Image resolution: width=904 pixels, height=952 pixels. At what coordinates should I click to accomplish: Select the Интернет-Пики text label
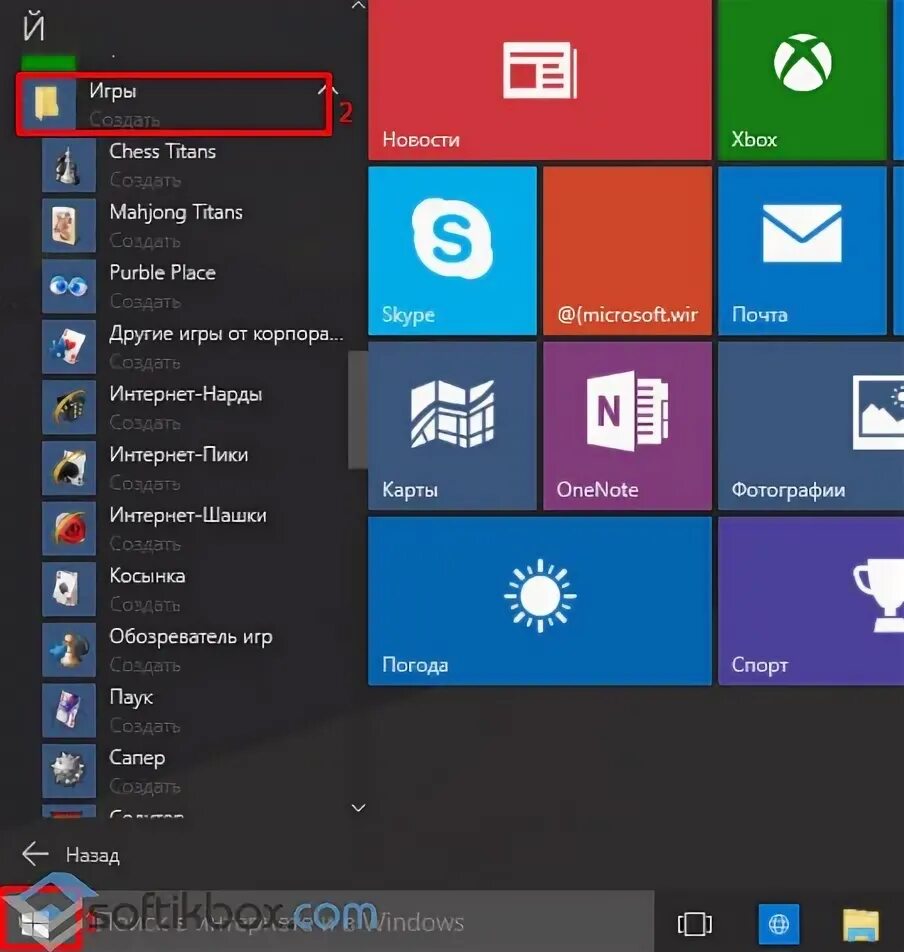(x=178, y=454)
